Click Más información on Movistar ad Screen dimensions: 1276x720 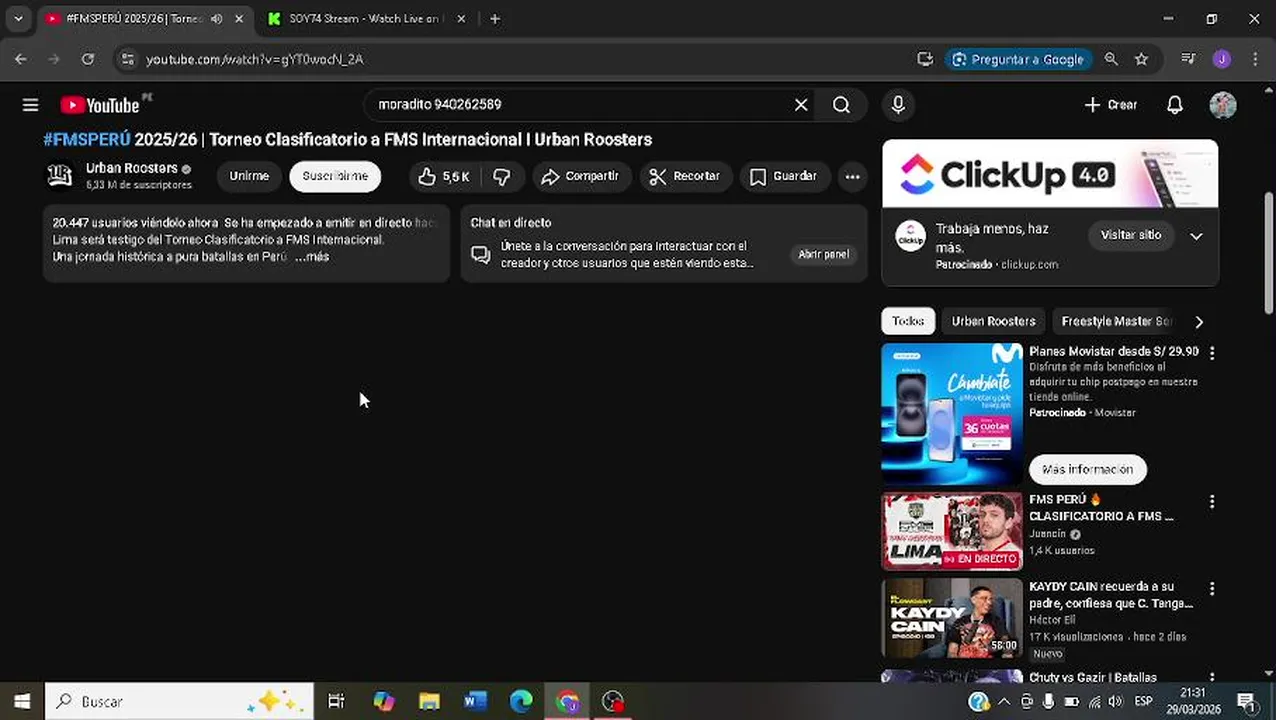point(1087,469)
